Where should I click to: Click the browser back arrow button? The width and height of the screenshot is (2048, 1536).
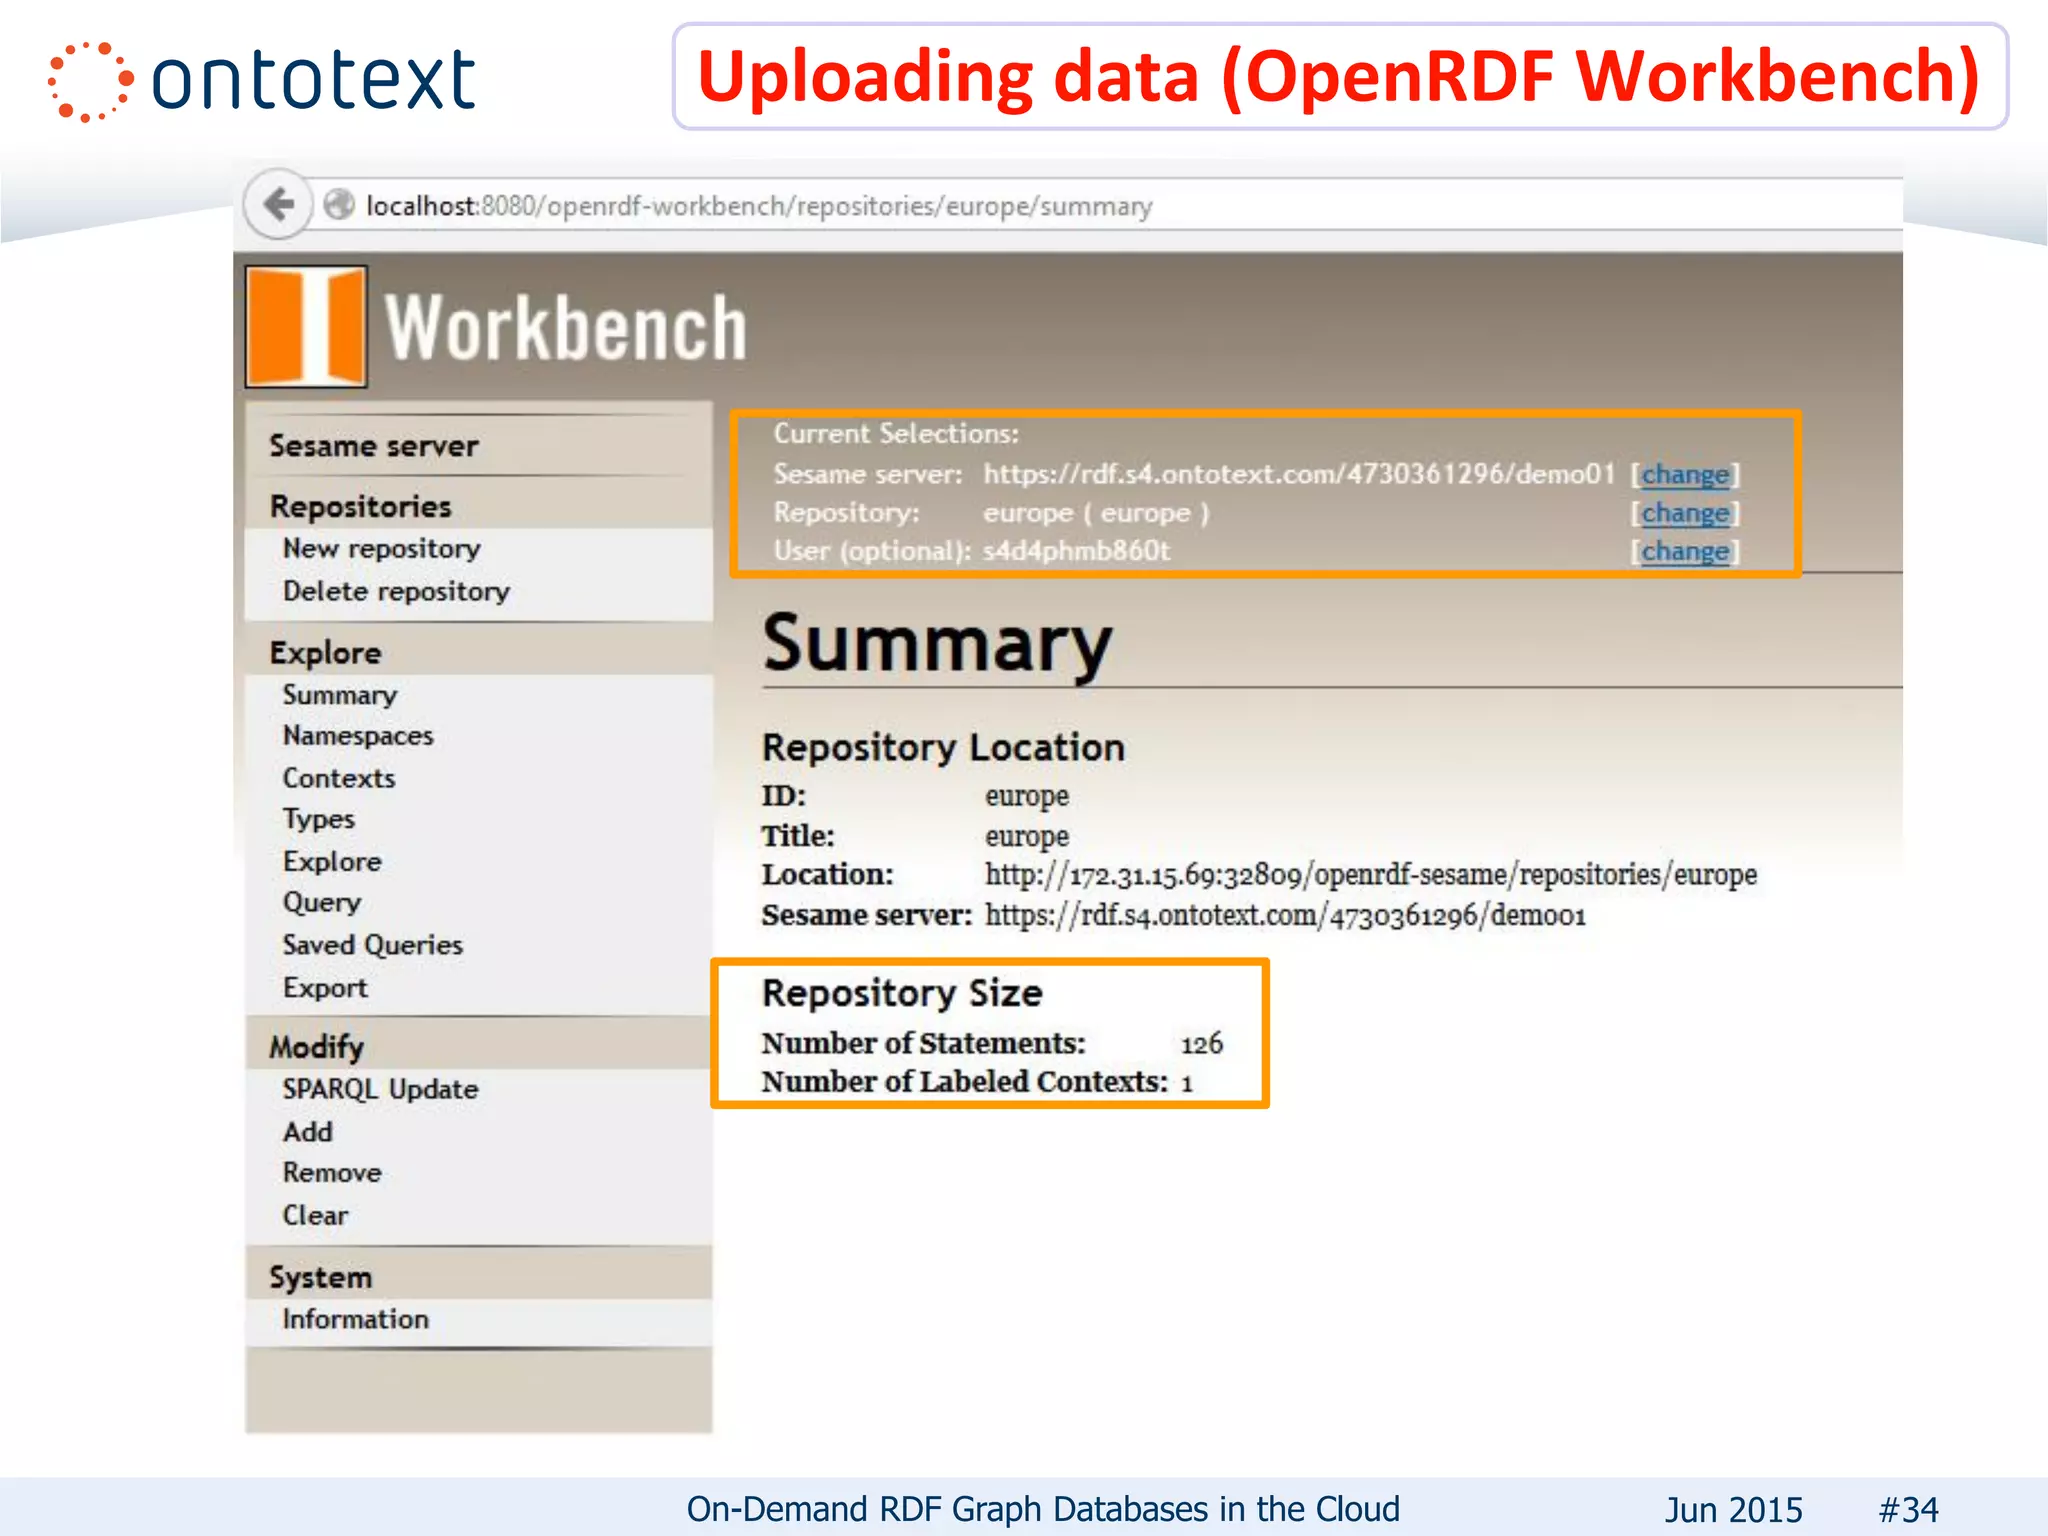point(278,204)
